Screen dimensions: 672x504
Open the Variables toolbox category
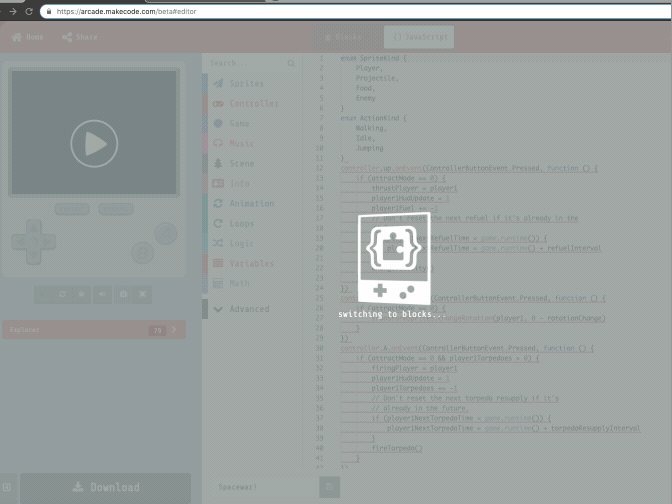252,264
